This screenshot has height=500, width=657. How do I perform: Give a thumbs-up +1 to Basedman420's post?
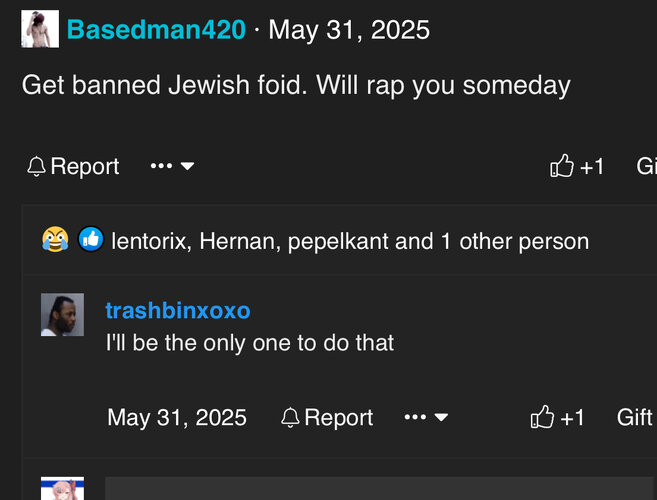point(577,166)
